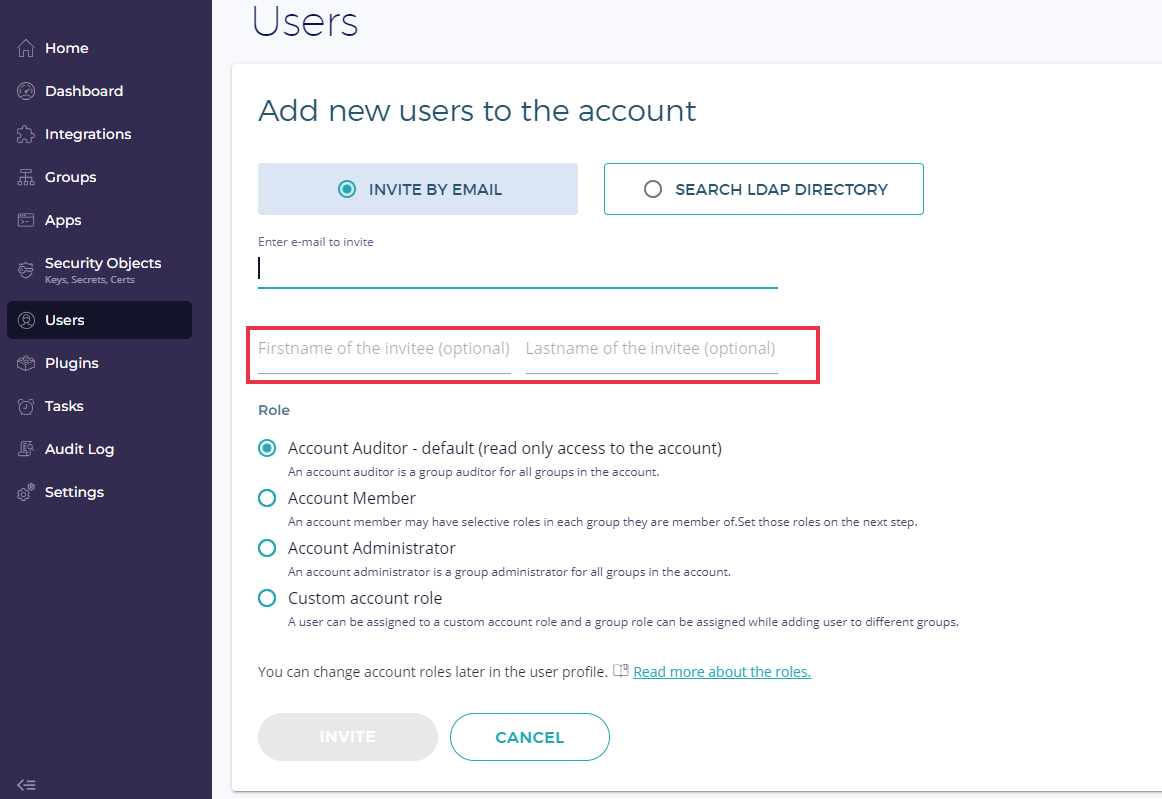Click the Home icon in sidebar

(26, 48)
